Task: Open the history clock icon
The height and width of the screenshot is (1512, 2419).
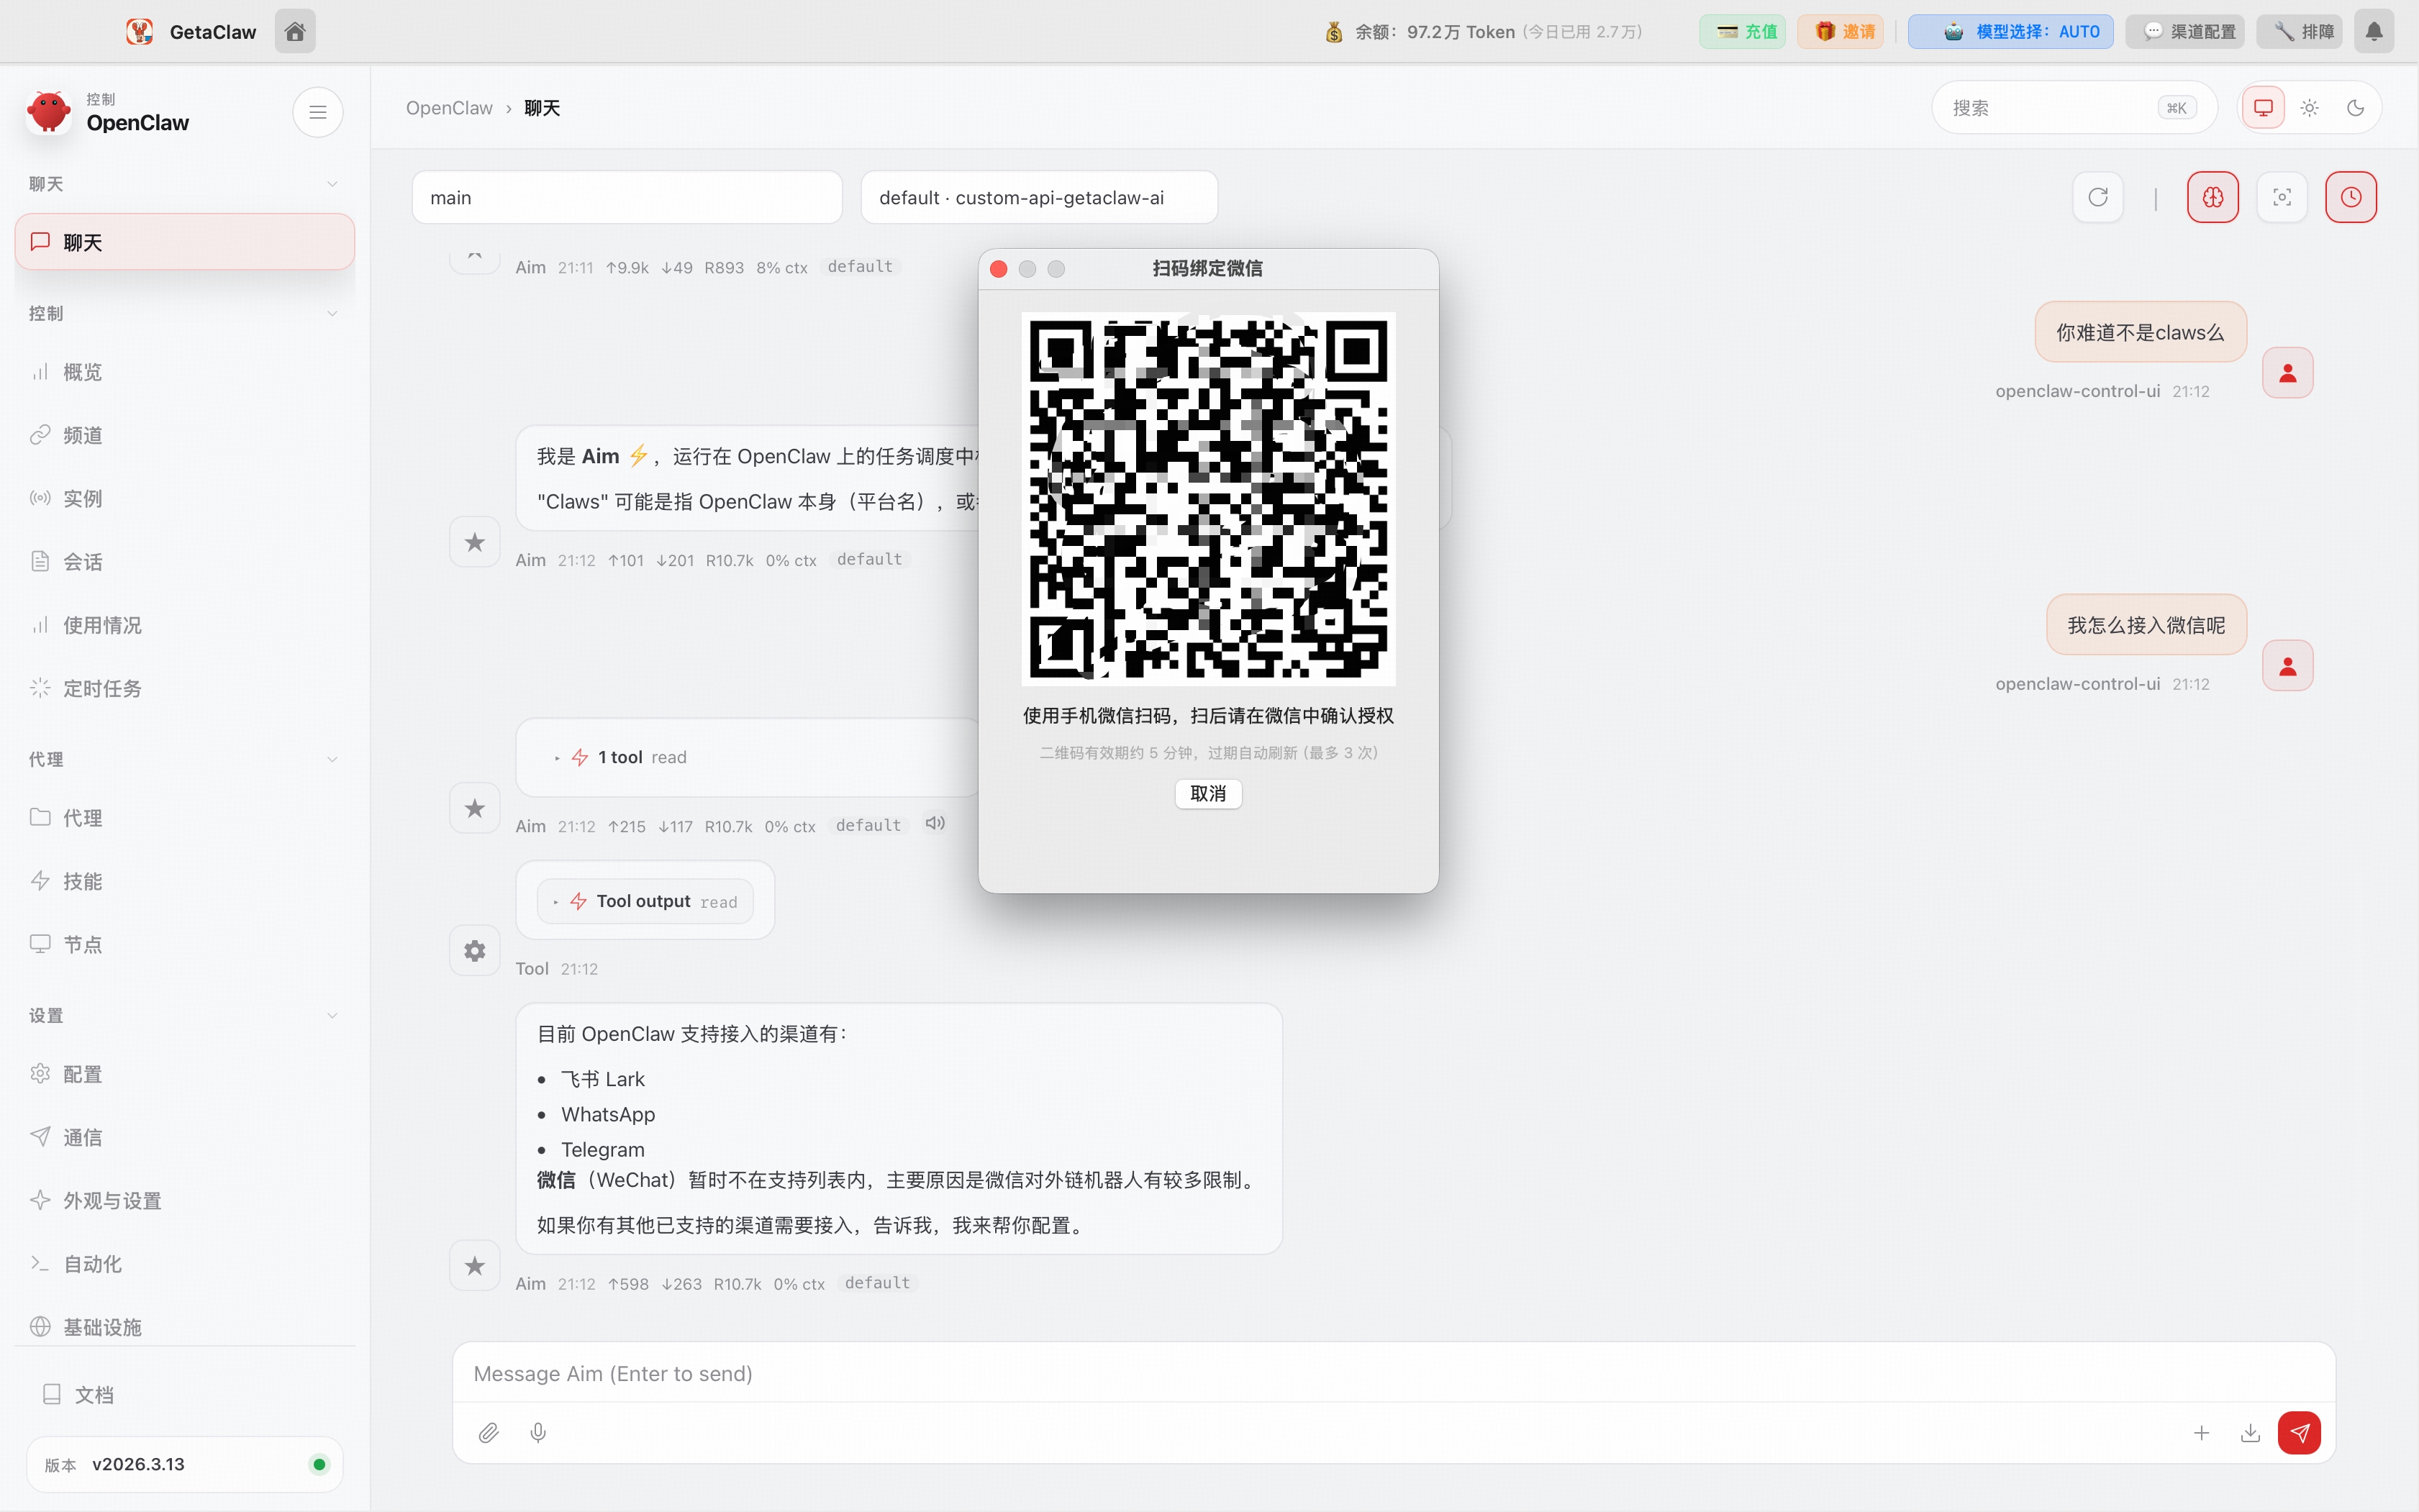Action: pyautogui.click(x=2350, y=196)
